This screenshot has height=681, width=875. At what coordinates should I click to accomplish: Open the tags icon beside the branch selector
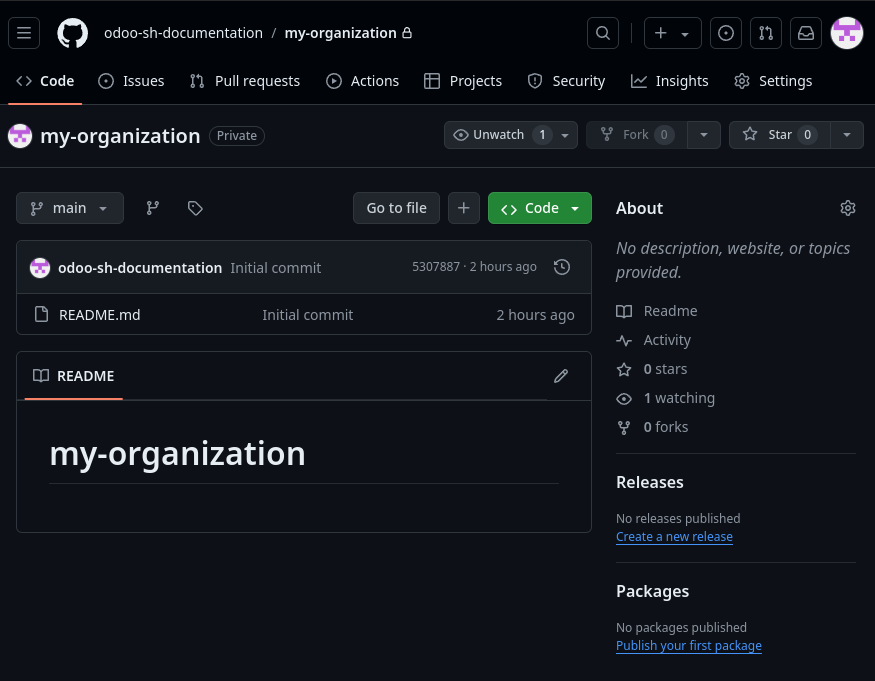click(x=195, y=208)
